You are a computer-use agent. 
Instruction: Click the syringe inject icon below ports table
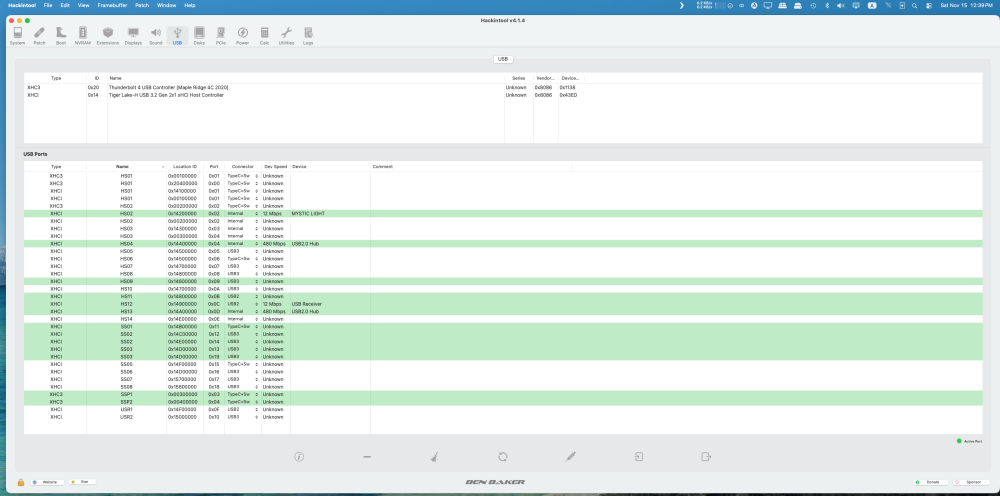[571, 456]
